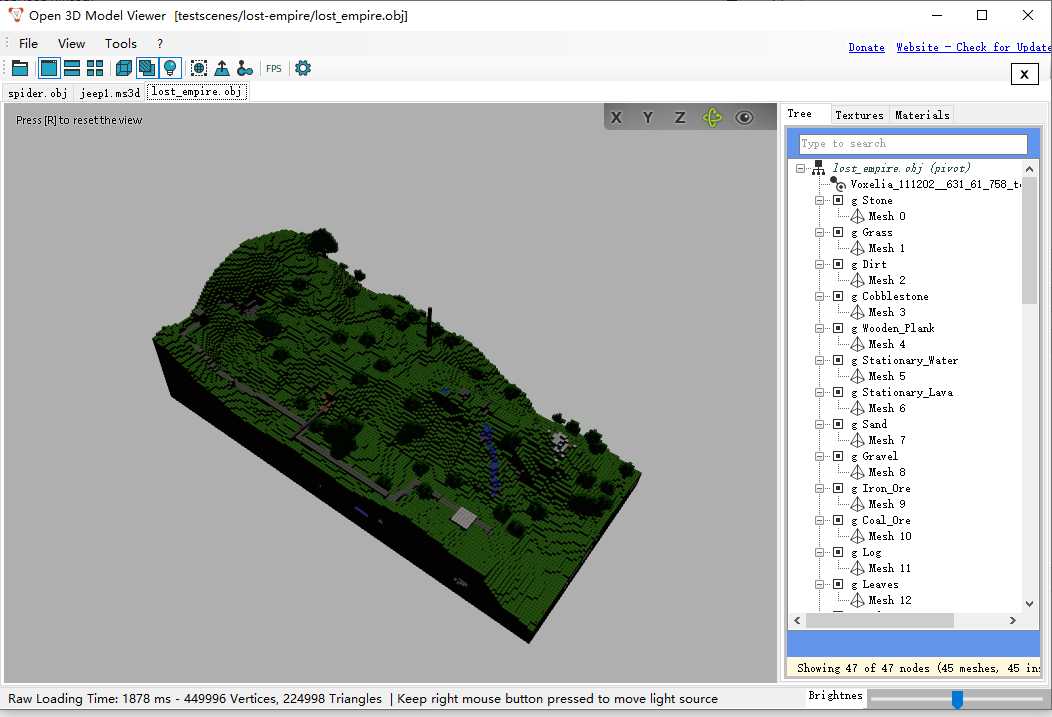Collapse the g Leaves tree node
This screenshot has height=717, width=1052.
click(x=819, y=584)
